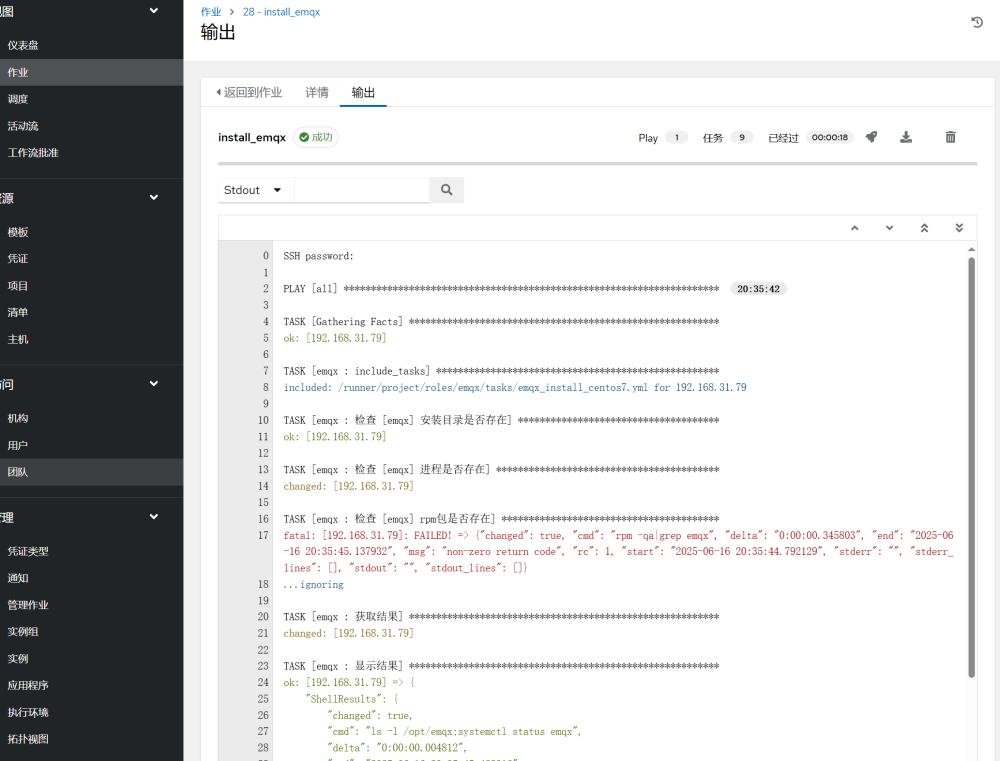Relaunch the job using the rocket icon

pos(871,137)
